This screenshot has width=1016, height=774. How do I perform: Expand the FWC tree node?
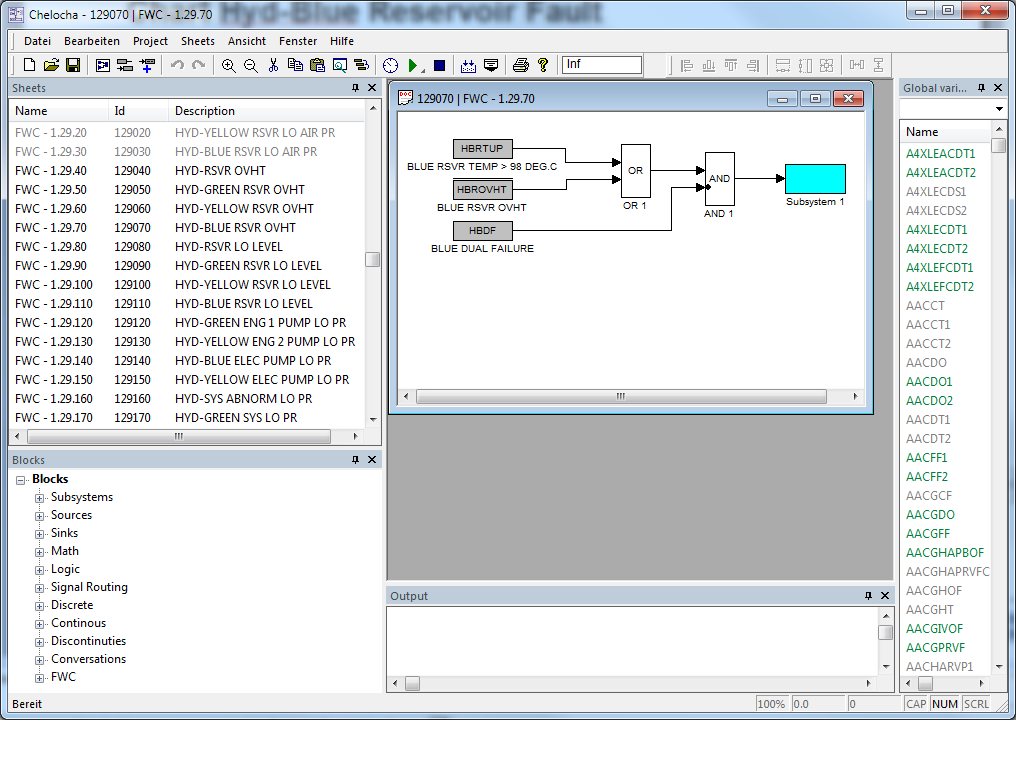point(40,678)
